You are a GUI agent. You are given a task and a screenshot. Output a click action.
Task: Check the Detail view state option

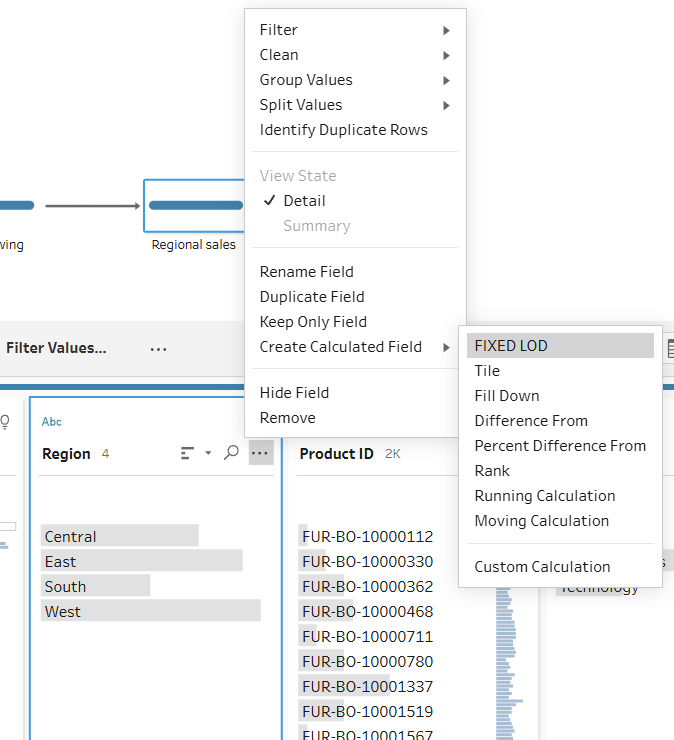point(304,201)
